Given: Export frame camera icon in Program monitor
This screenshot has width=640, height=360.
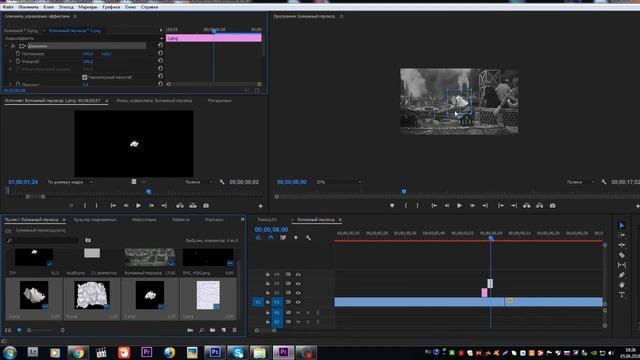Looking at the screenshot, I should 552,206.
